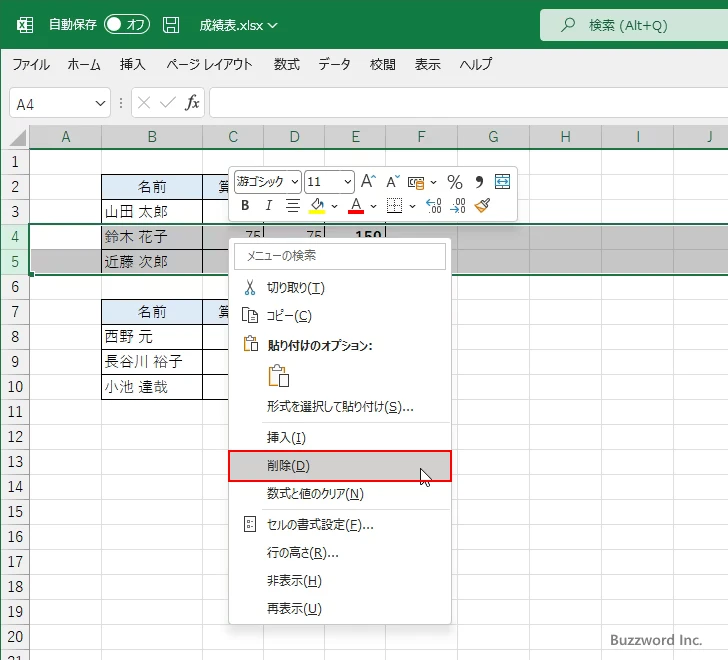Select row 3 header

[x=15, y=212]
